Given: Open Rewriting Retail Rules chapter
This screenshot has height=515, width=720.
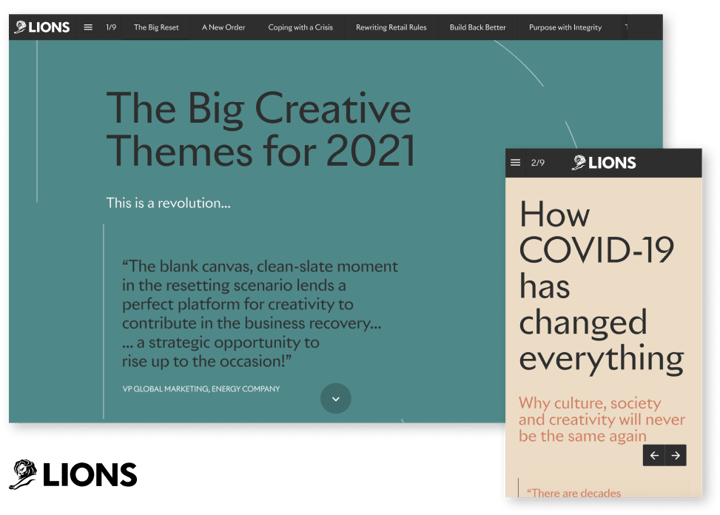Looking at the screenshot, I should pos(391,27).
